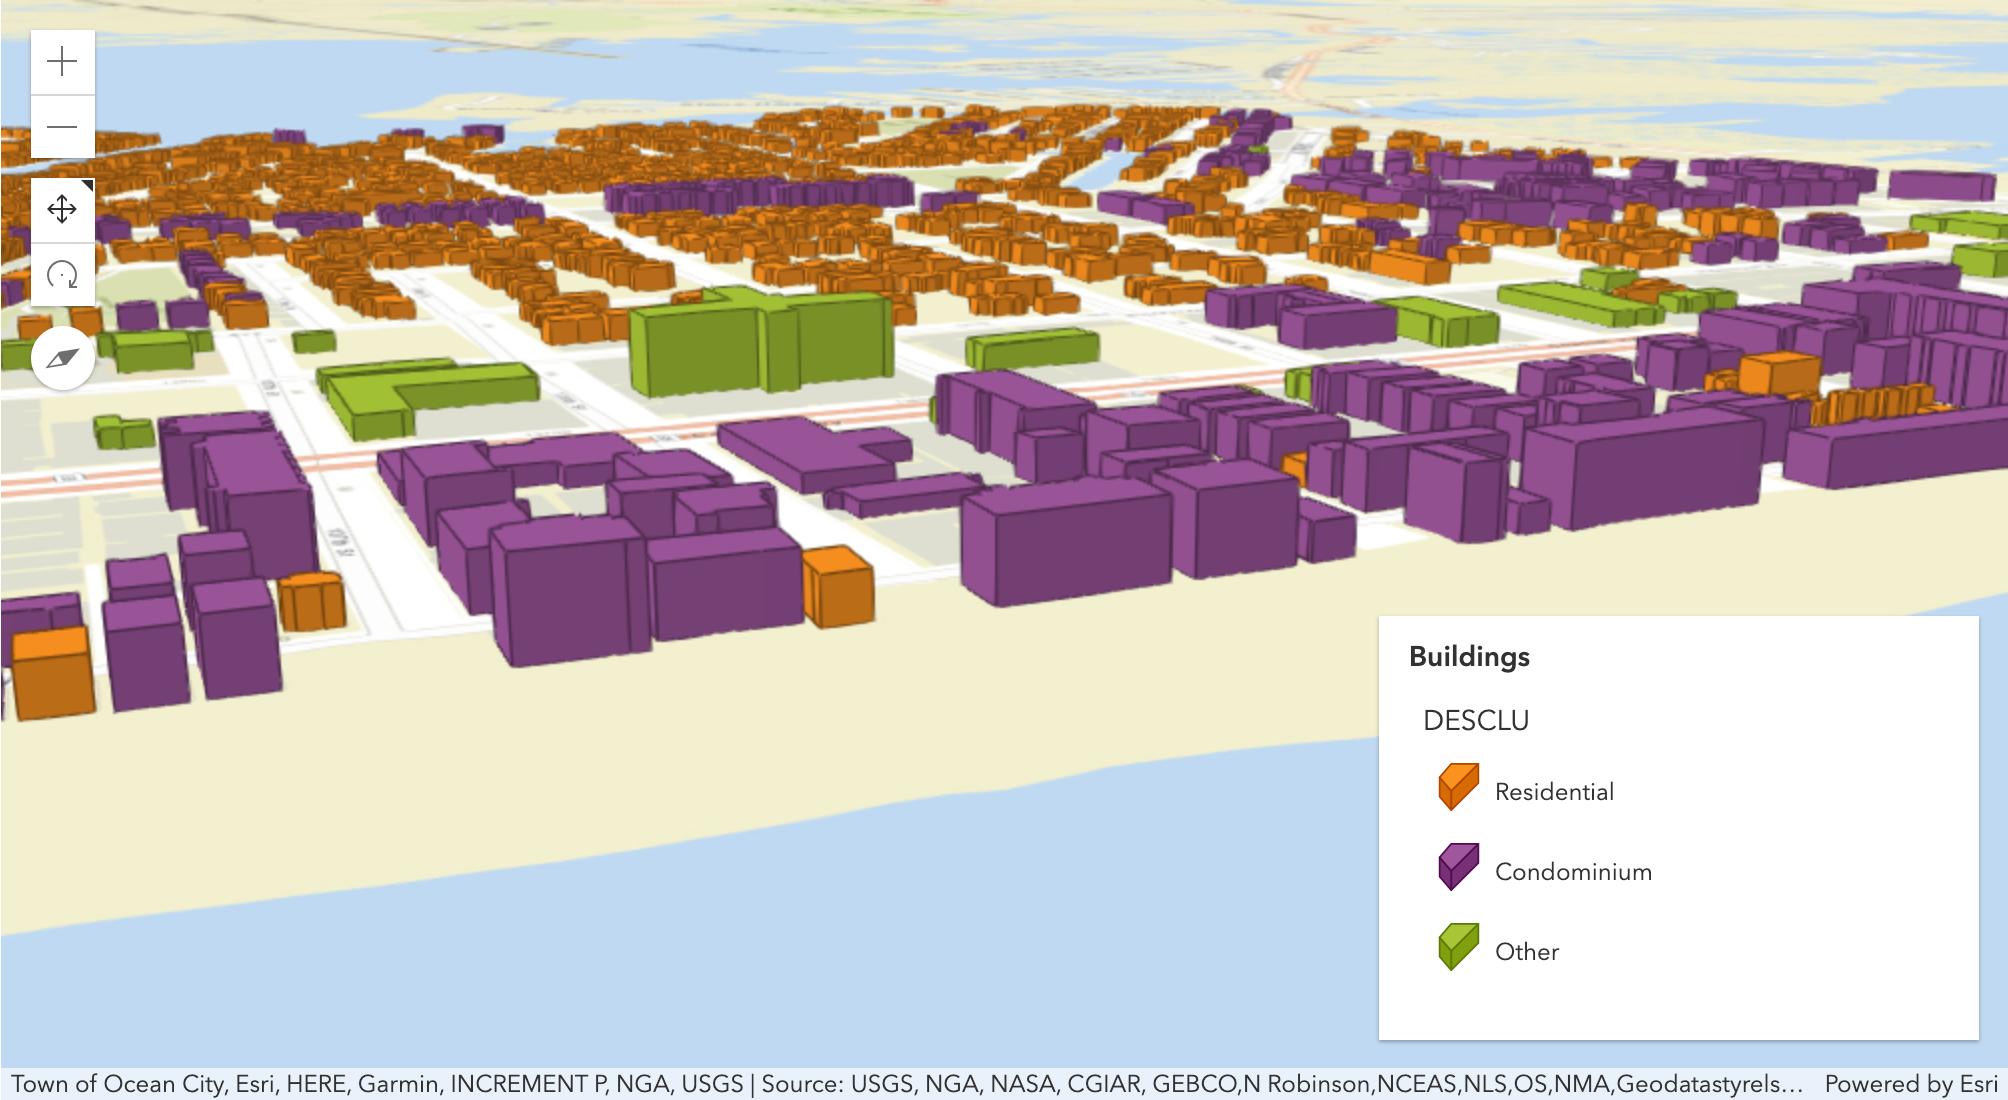Image resolution: width=2008 pixels, height=1100 pixels.
Task: Select the Other legend label
Action: pos(1527,952)
